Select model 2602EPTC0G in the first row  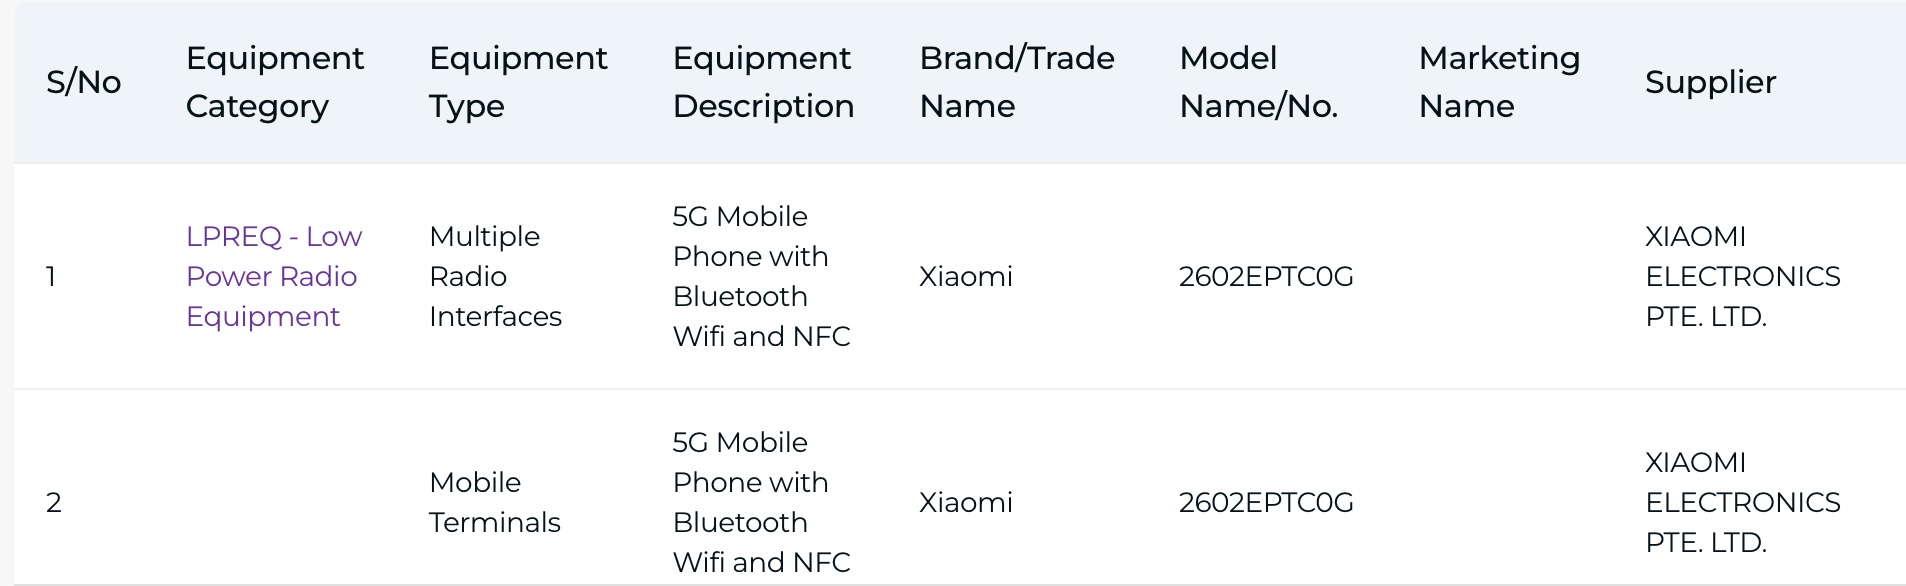(1266, 276)
